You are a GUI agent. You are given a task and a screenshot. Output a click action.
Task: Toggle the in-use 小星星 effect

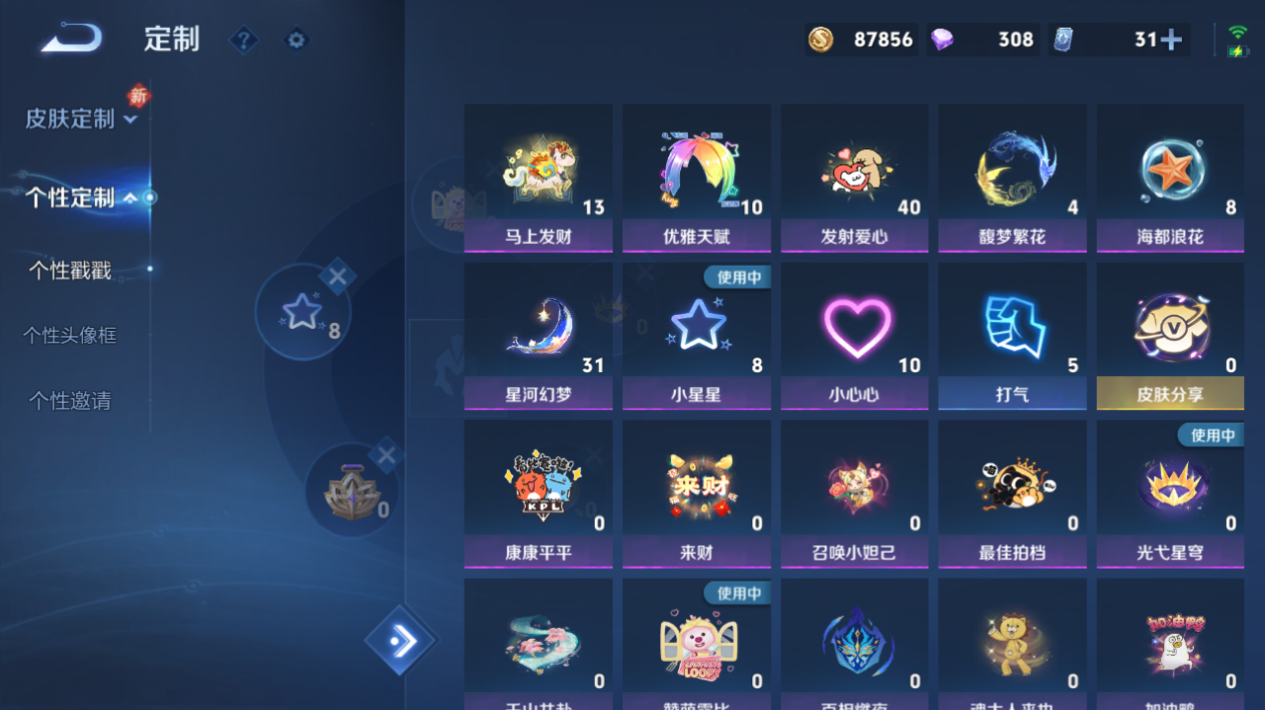pyautogui.click(x=696, y=336)
